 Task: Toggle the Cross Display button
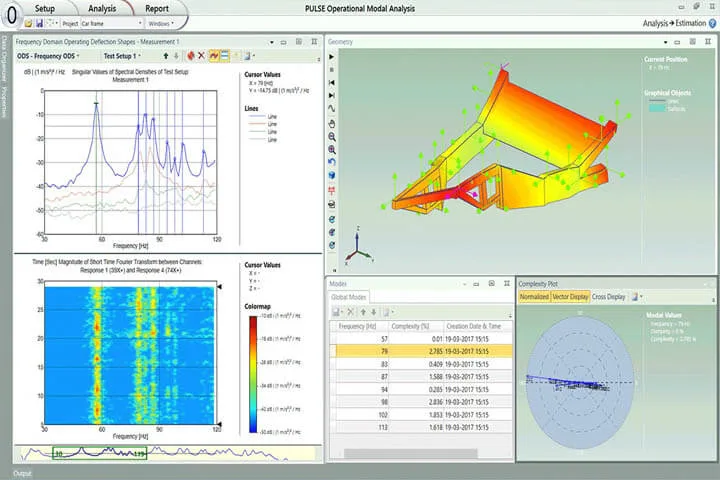point(608,297)
